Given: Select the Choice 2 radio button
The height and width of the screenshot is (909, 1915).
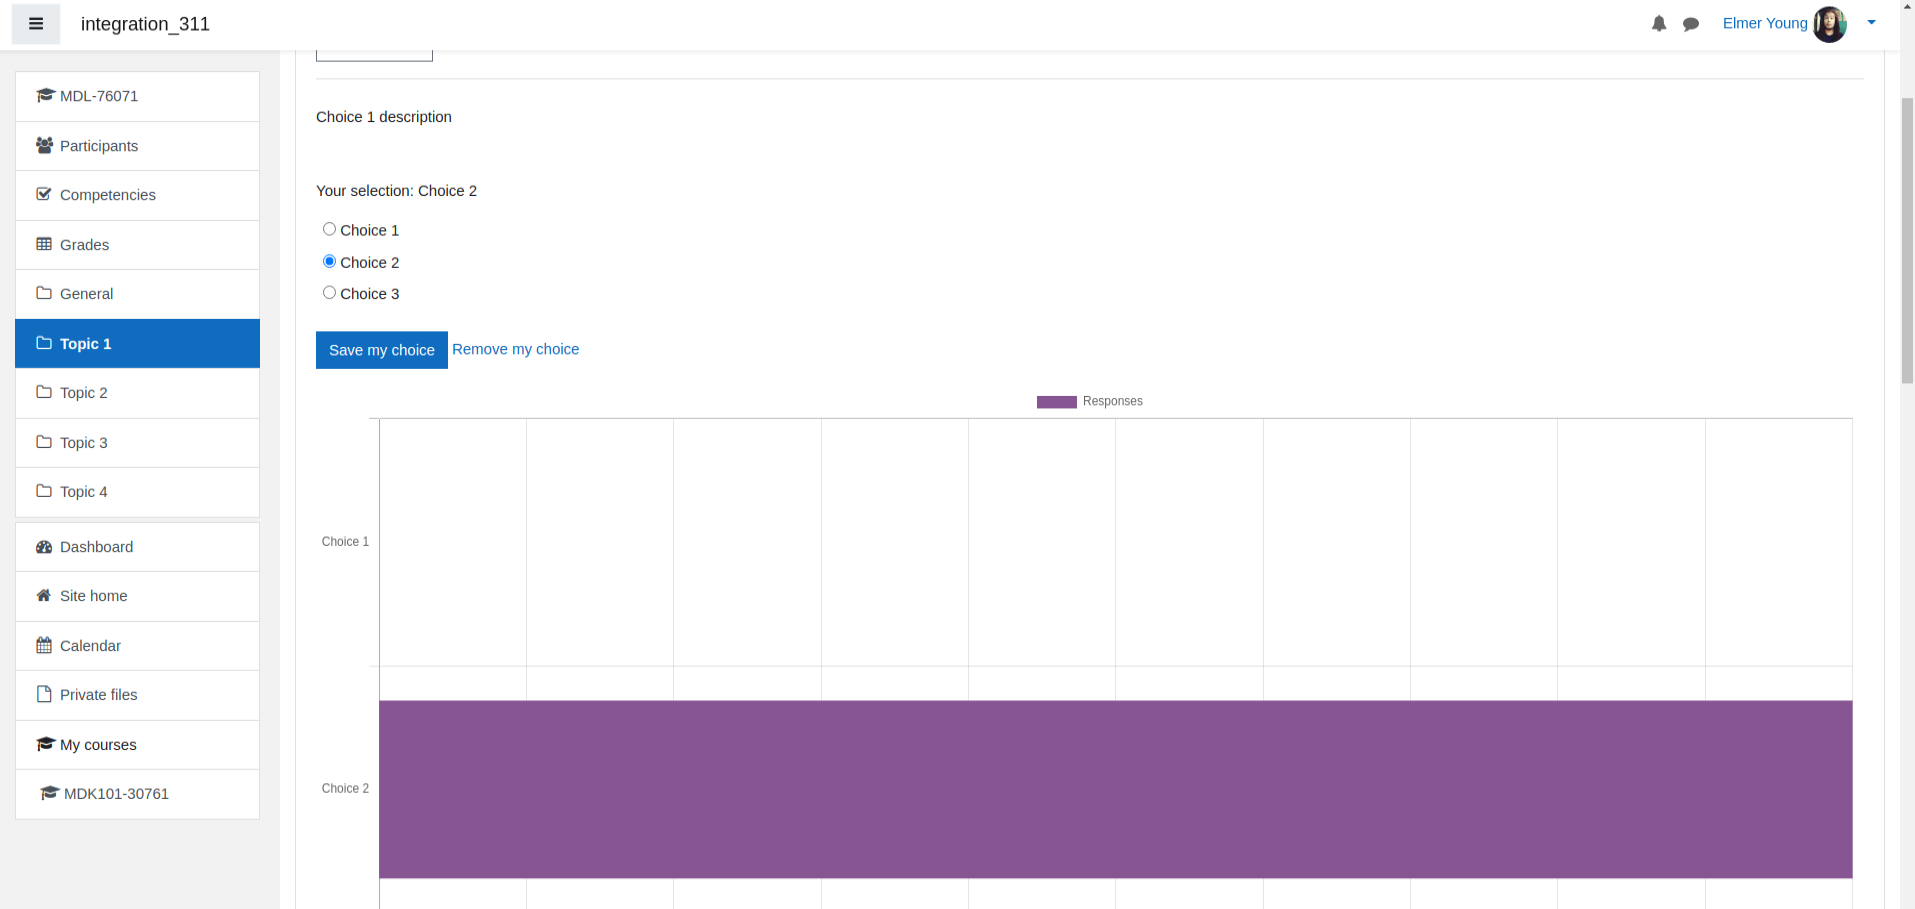Looking at the screenshot, I should pos(329,261).
